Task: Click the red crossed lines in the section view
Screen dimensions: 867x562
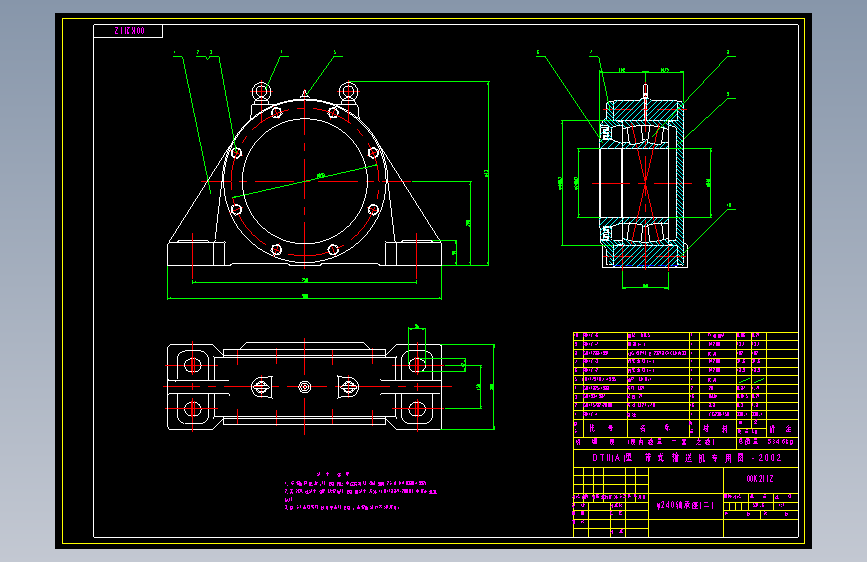Action: tap(645, 184)
